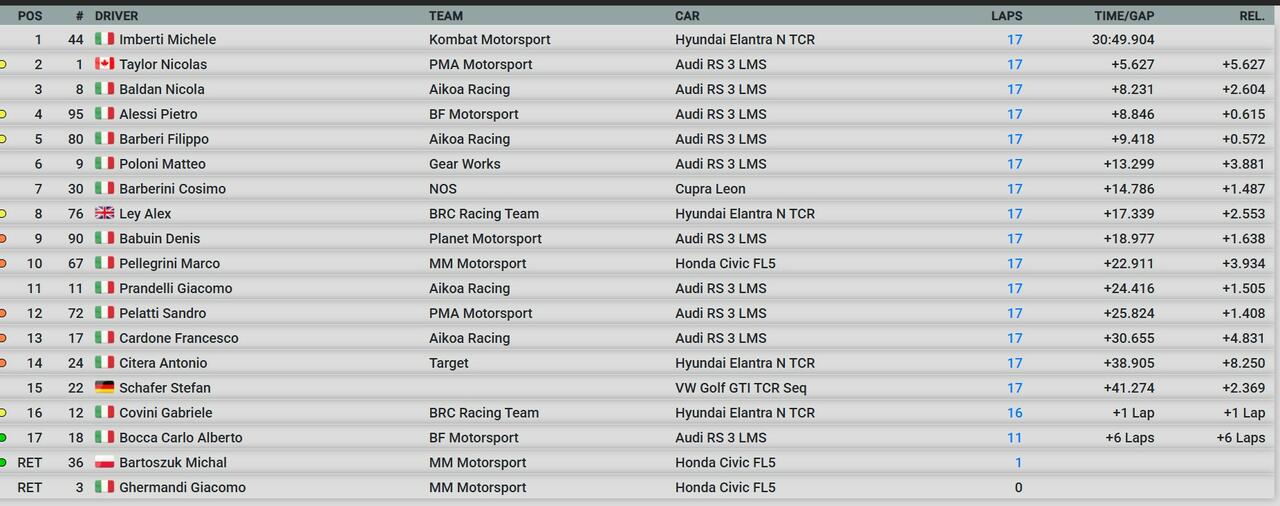Viewport: 1280px width, 506px height.
Task: Open the 16 laps link for Covini Gabriele
Action: click(x=1014, y=412)
